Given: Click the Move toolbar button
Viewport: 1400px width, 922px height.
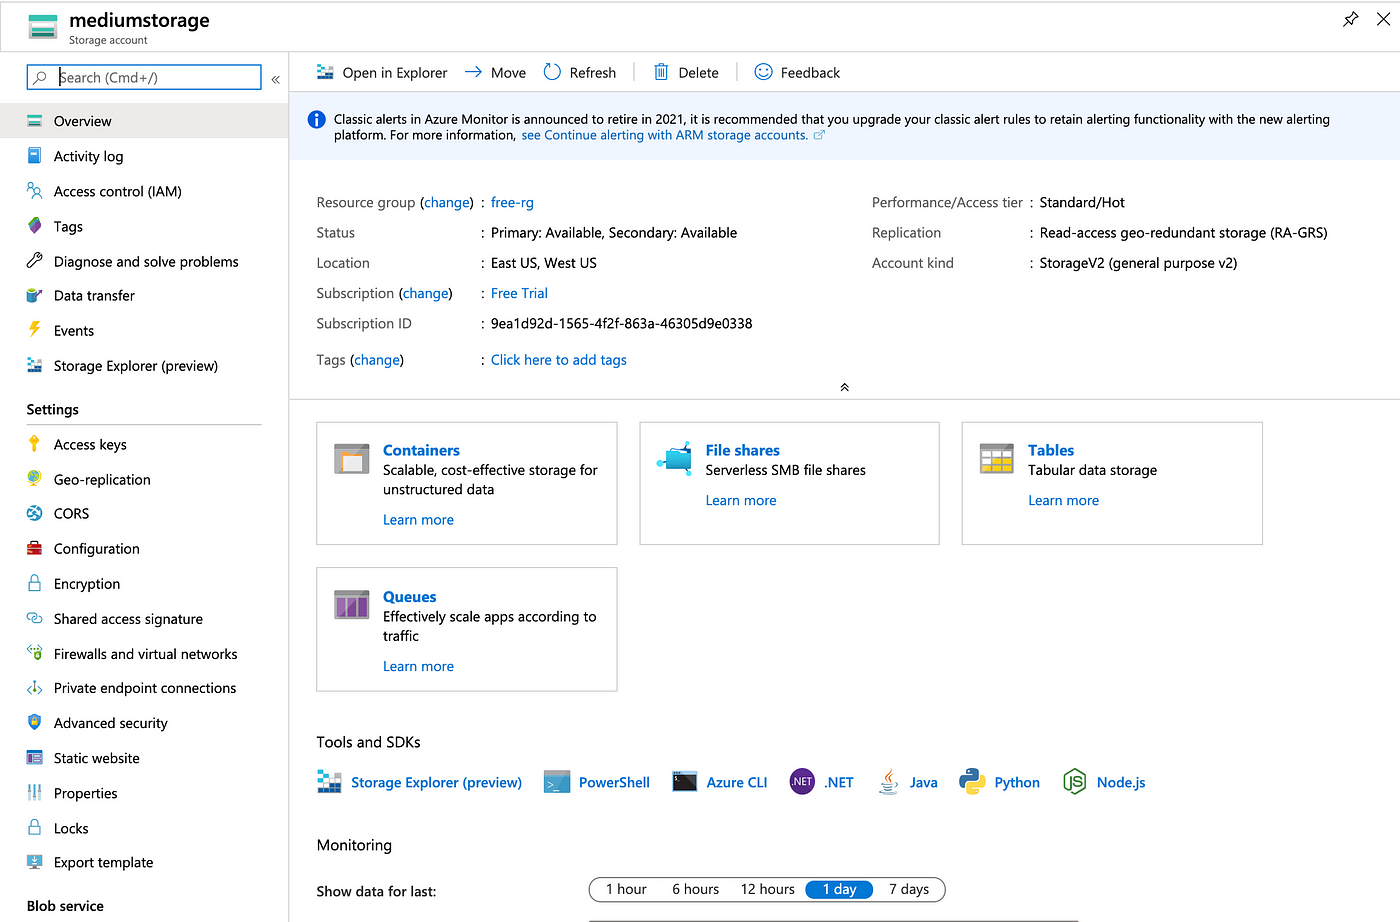Looking at the screenshot, I should pos(496,72).
